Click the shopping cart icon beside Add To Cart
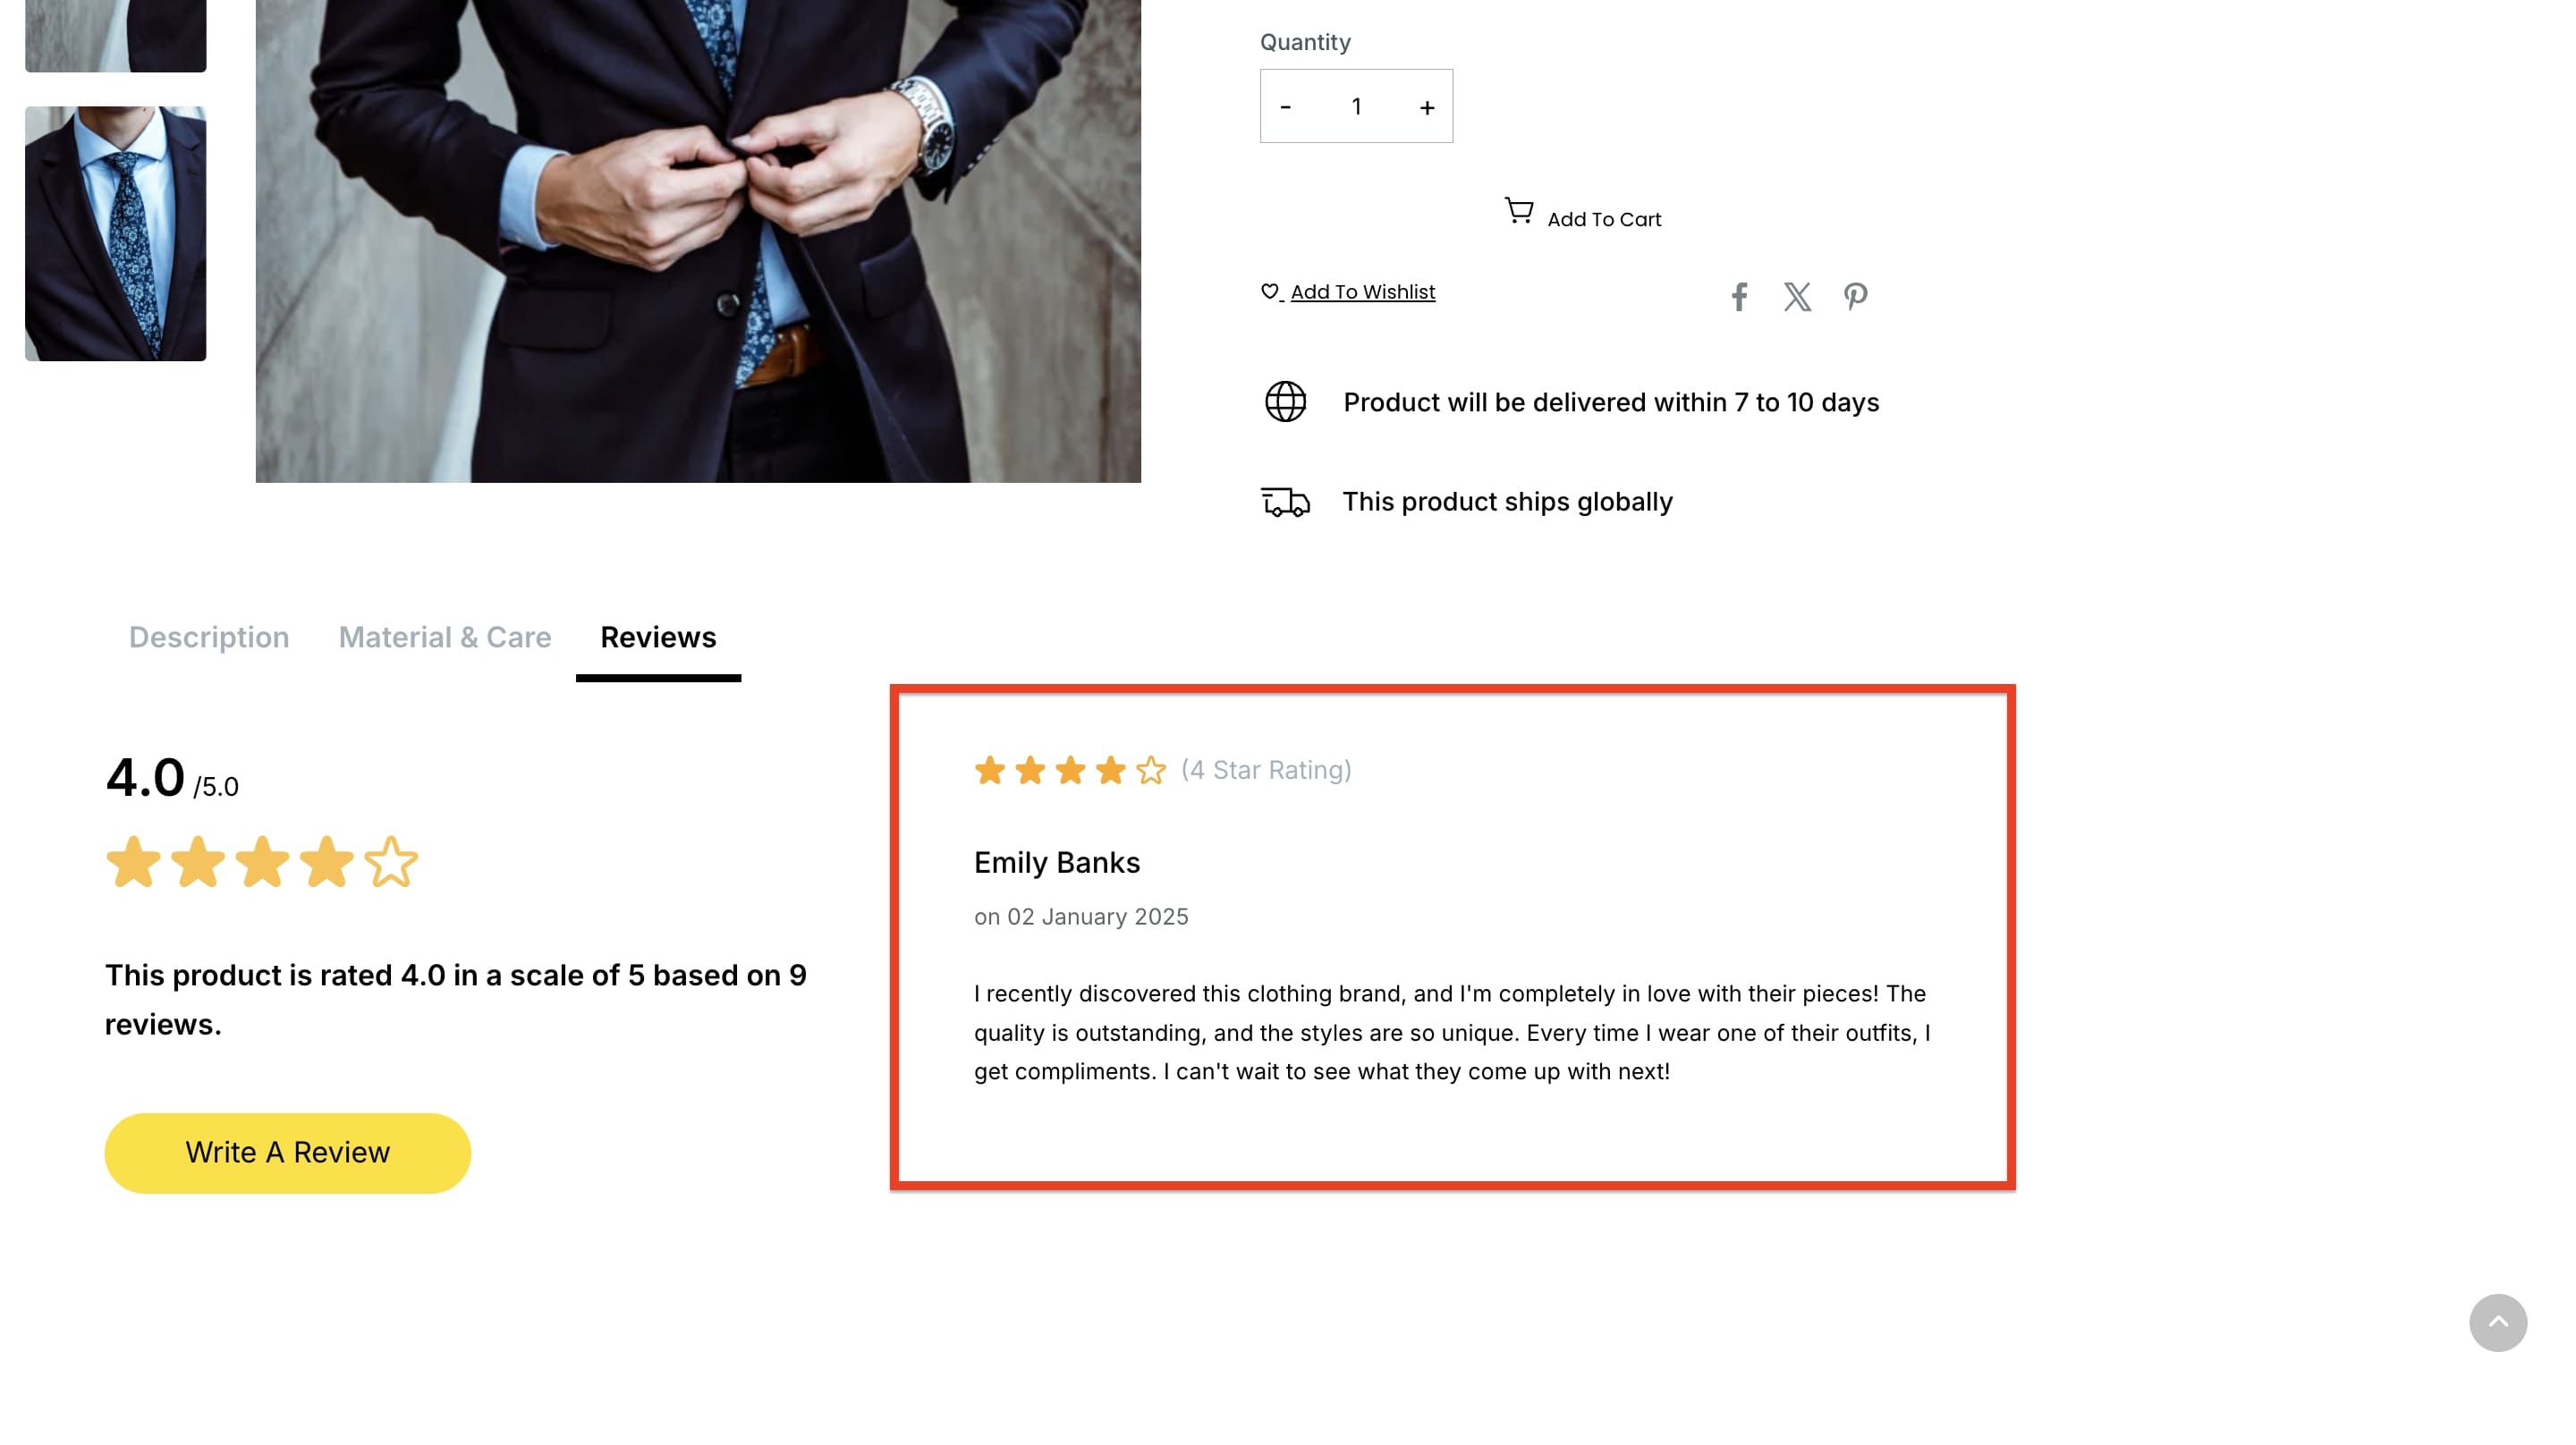This screenshot has height=1445, width=2576. pyautogui.click(x=1517, y=211)
